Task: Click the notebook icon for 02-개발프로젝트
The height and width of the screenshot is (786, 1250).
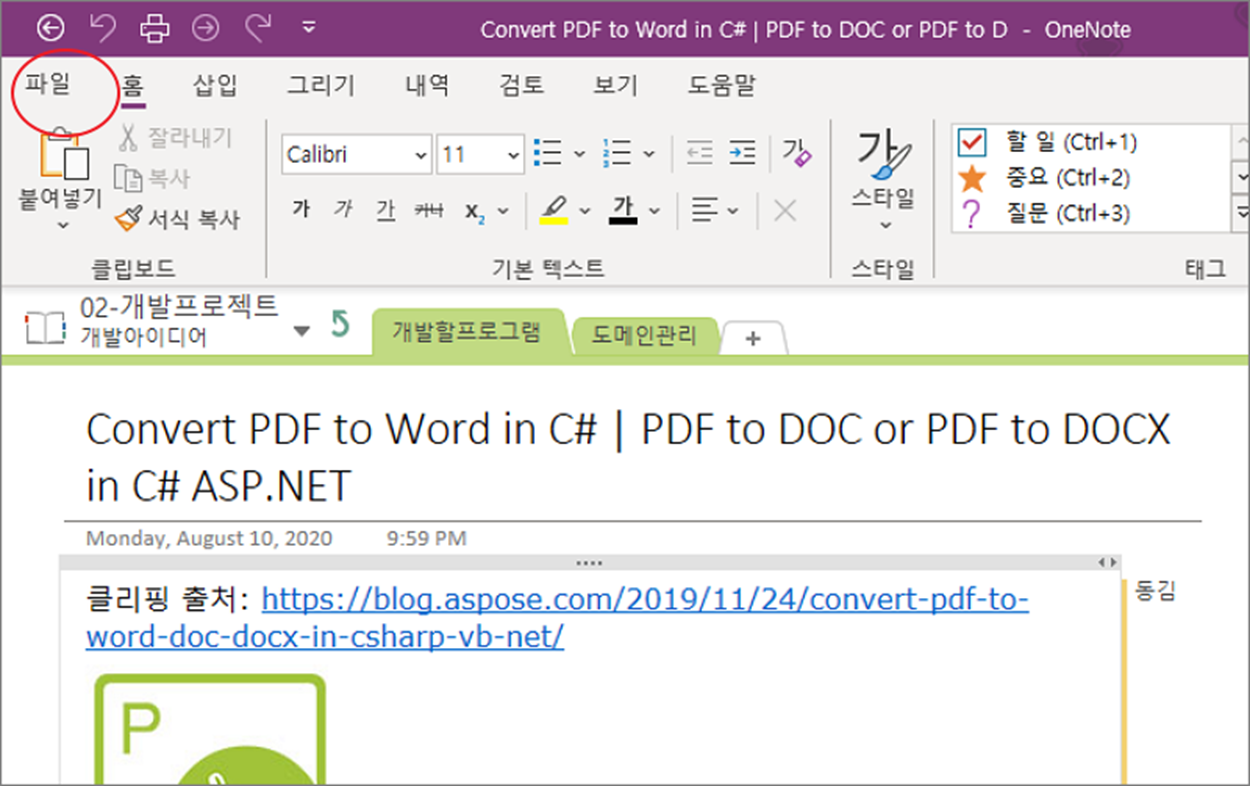Action: click(x=45, y=327)
